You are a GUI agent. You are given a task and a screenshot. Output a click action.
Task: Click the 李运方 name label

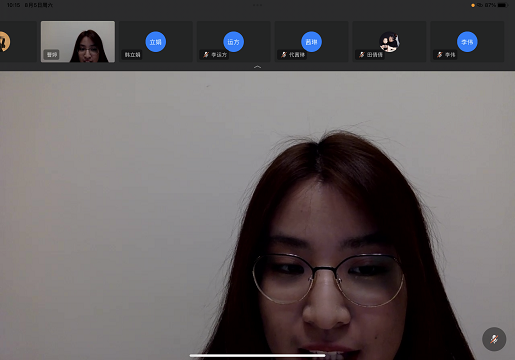click(x=219, y=55)
